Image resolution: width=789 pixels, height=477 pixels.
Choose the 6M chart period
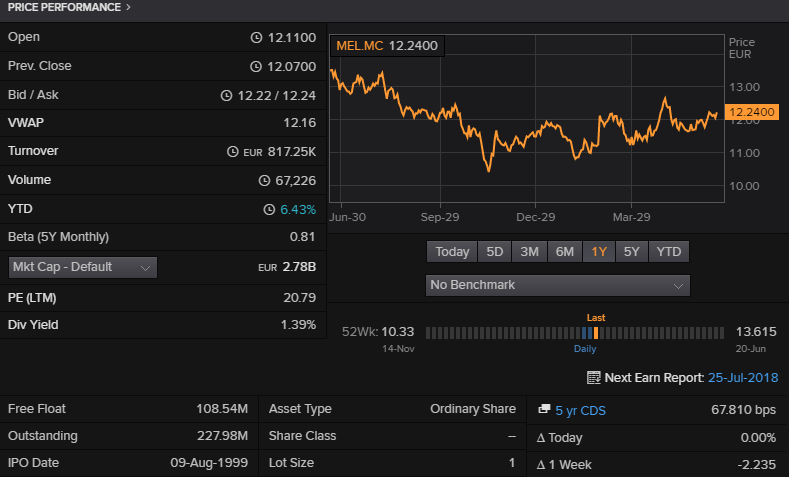tap(565, 252)
